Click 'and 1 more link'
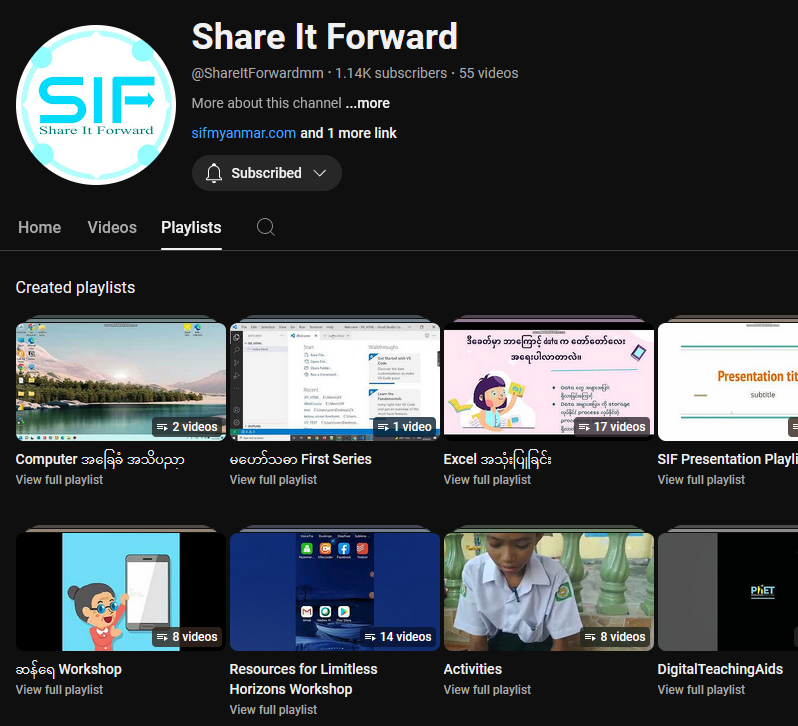 tap(348, 133)
